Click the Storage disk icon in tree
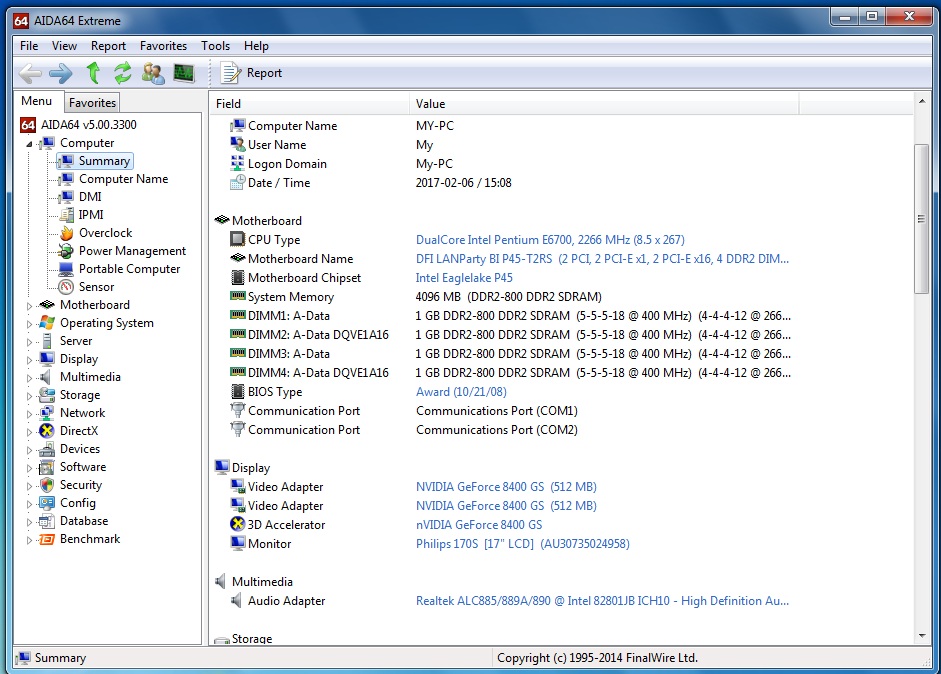The image size is (941, 674). pyautogui.click(x=47, y=395)
